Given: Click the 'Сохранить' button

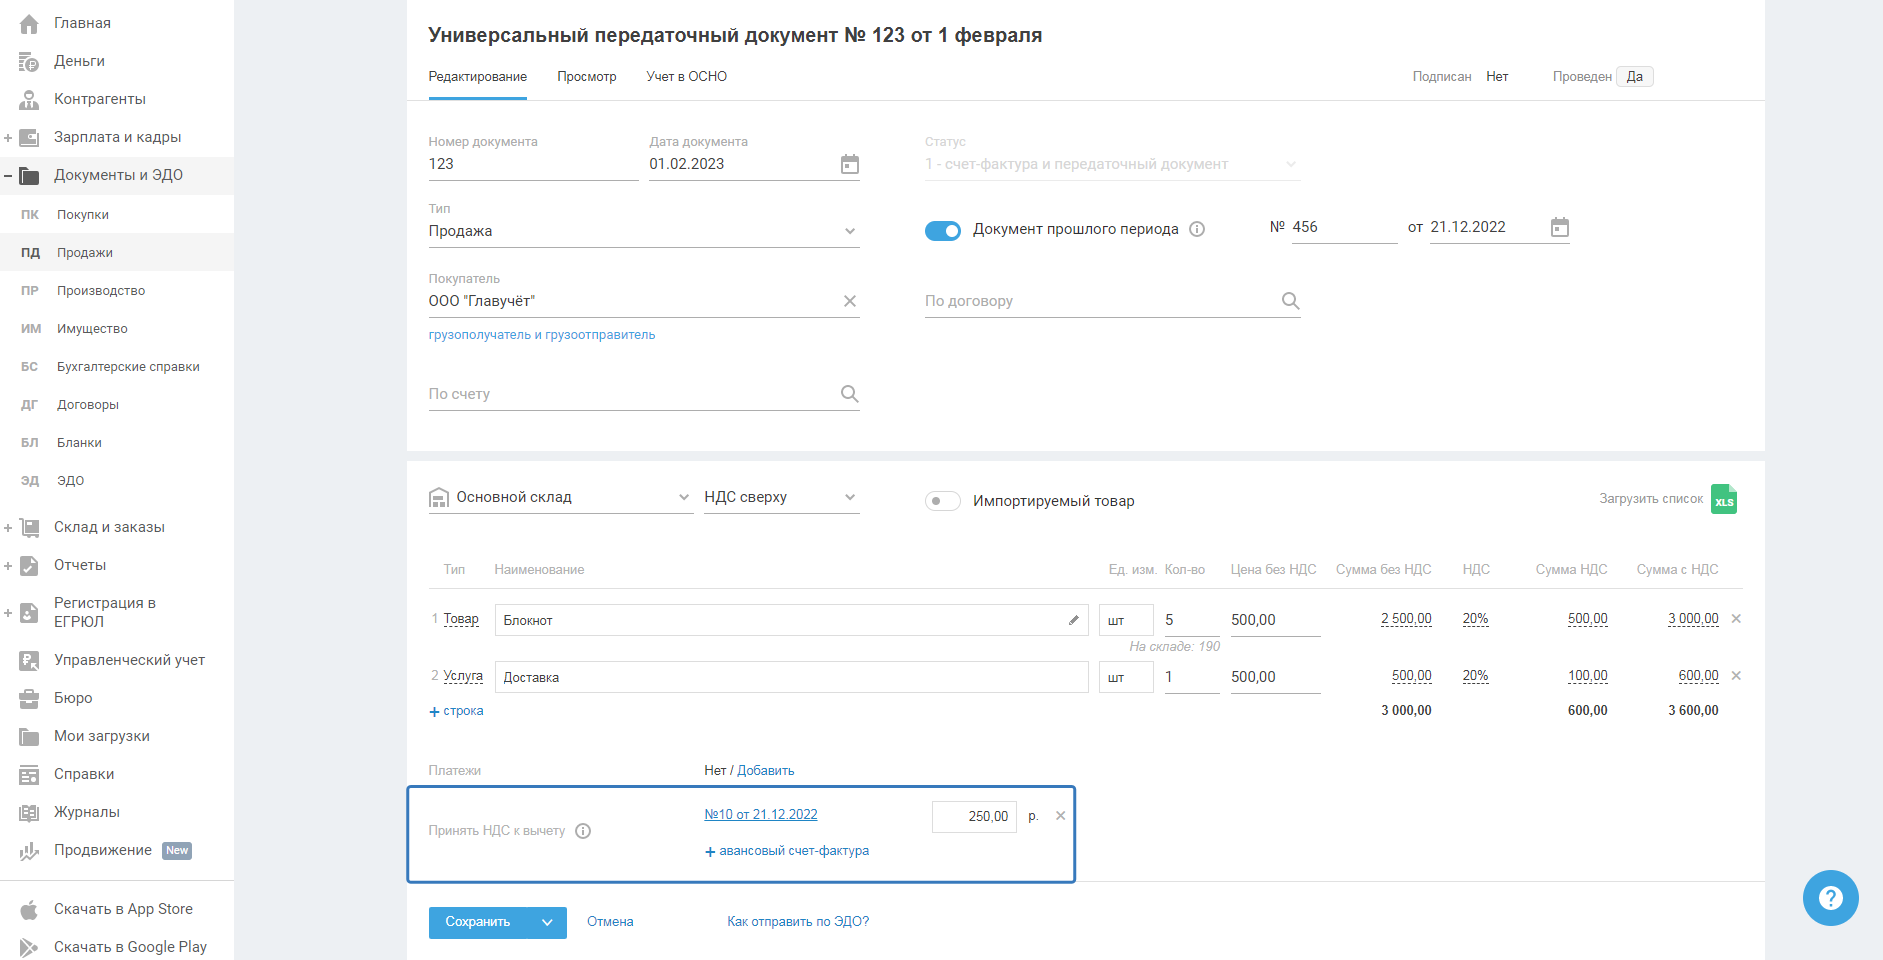Looking at the screenshot, I should 478,922.
